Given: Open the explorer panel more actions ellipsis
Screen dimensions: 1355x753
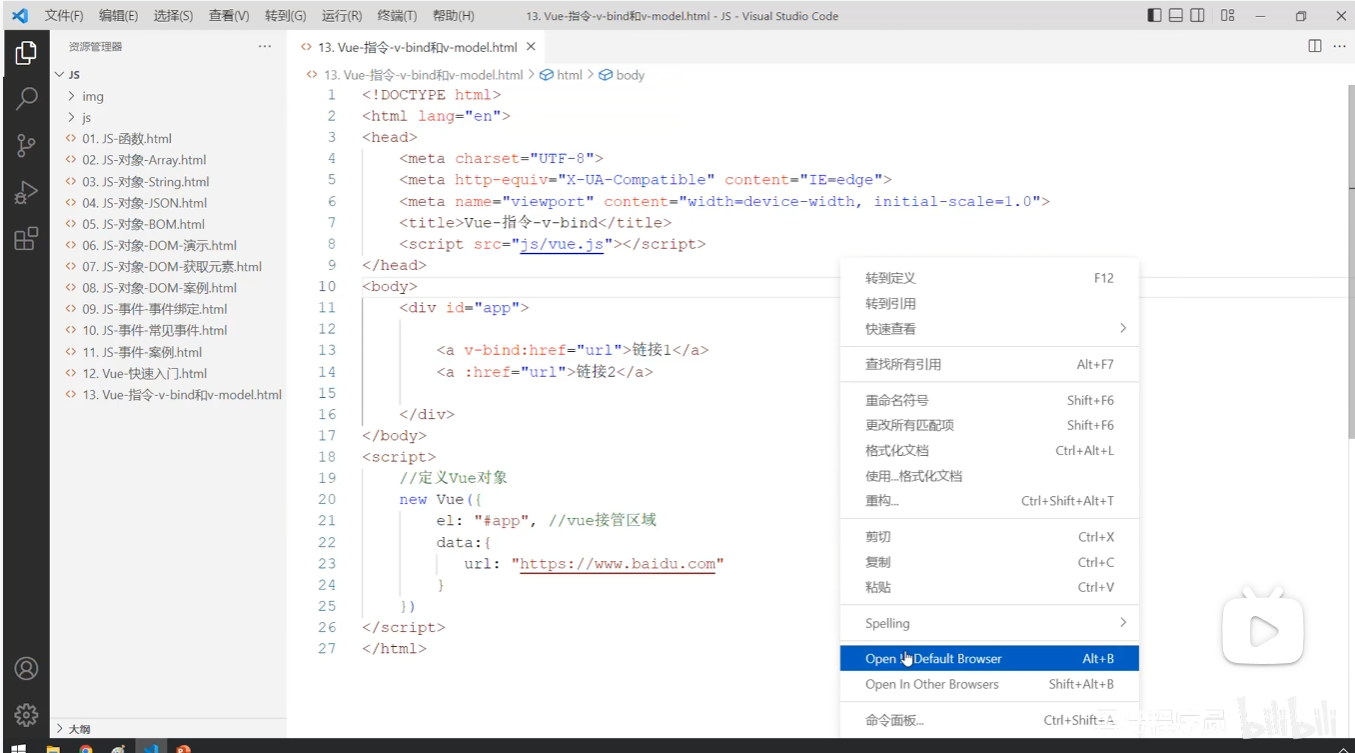Looking at the screenshot, I should [x=264, y=46].
